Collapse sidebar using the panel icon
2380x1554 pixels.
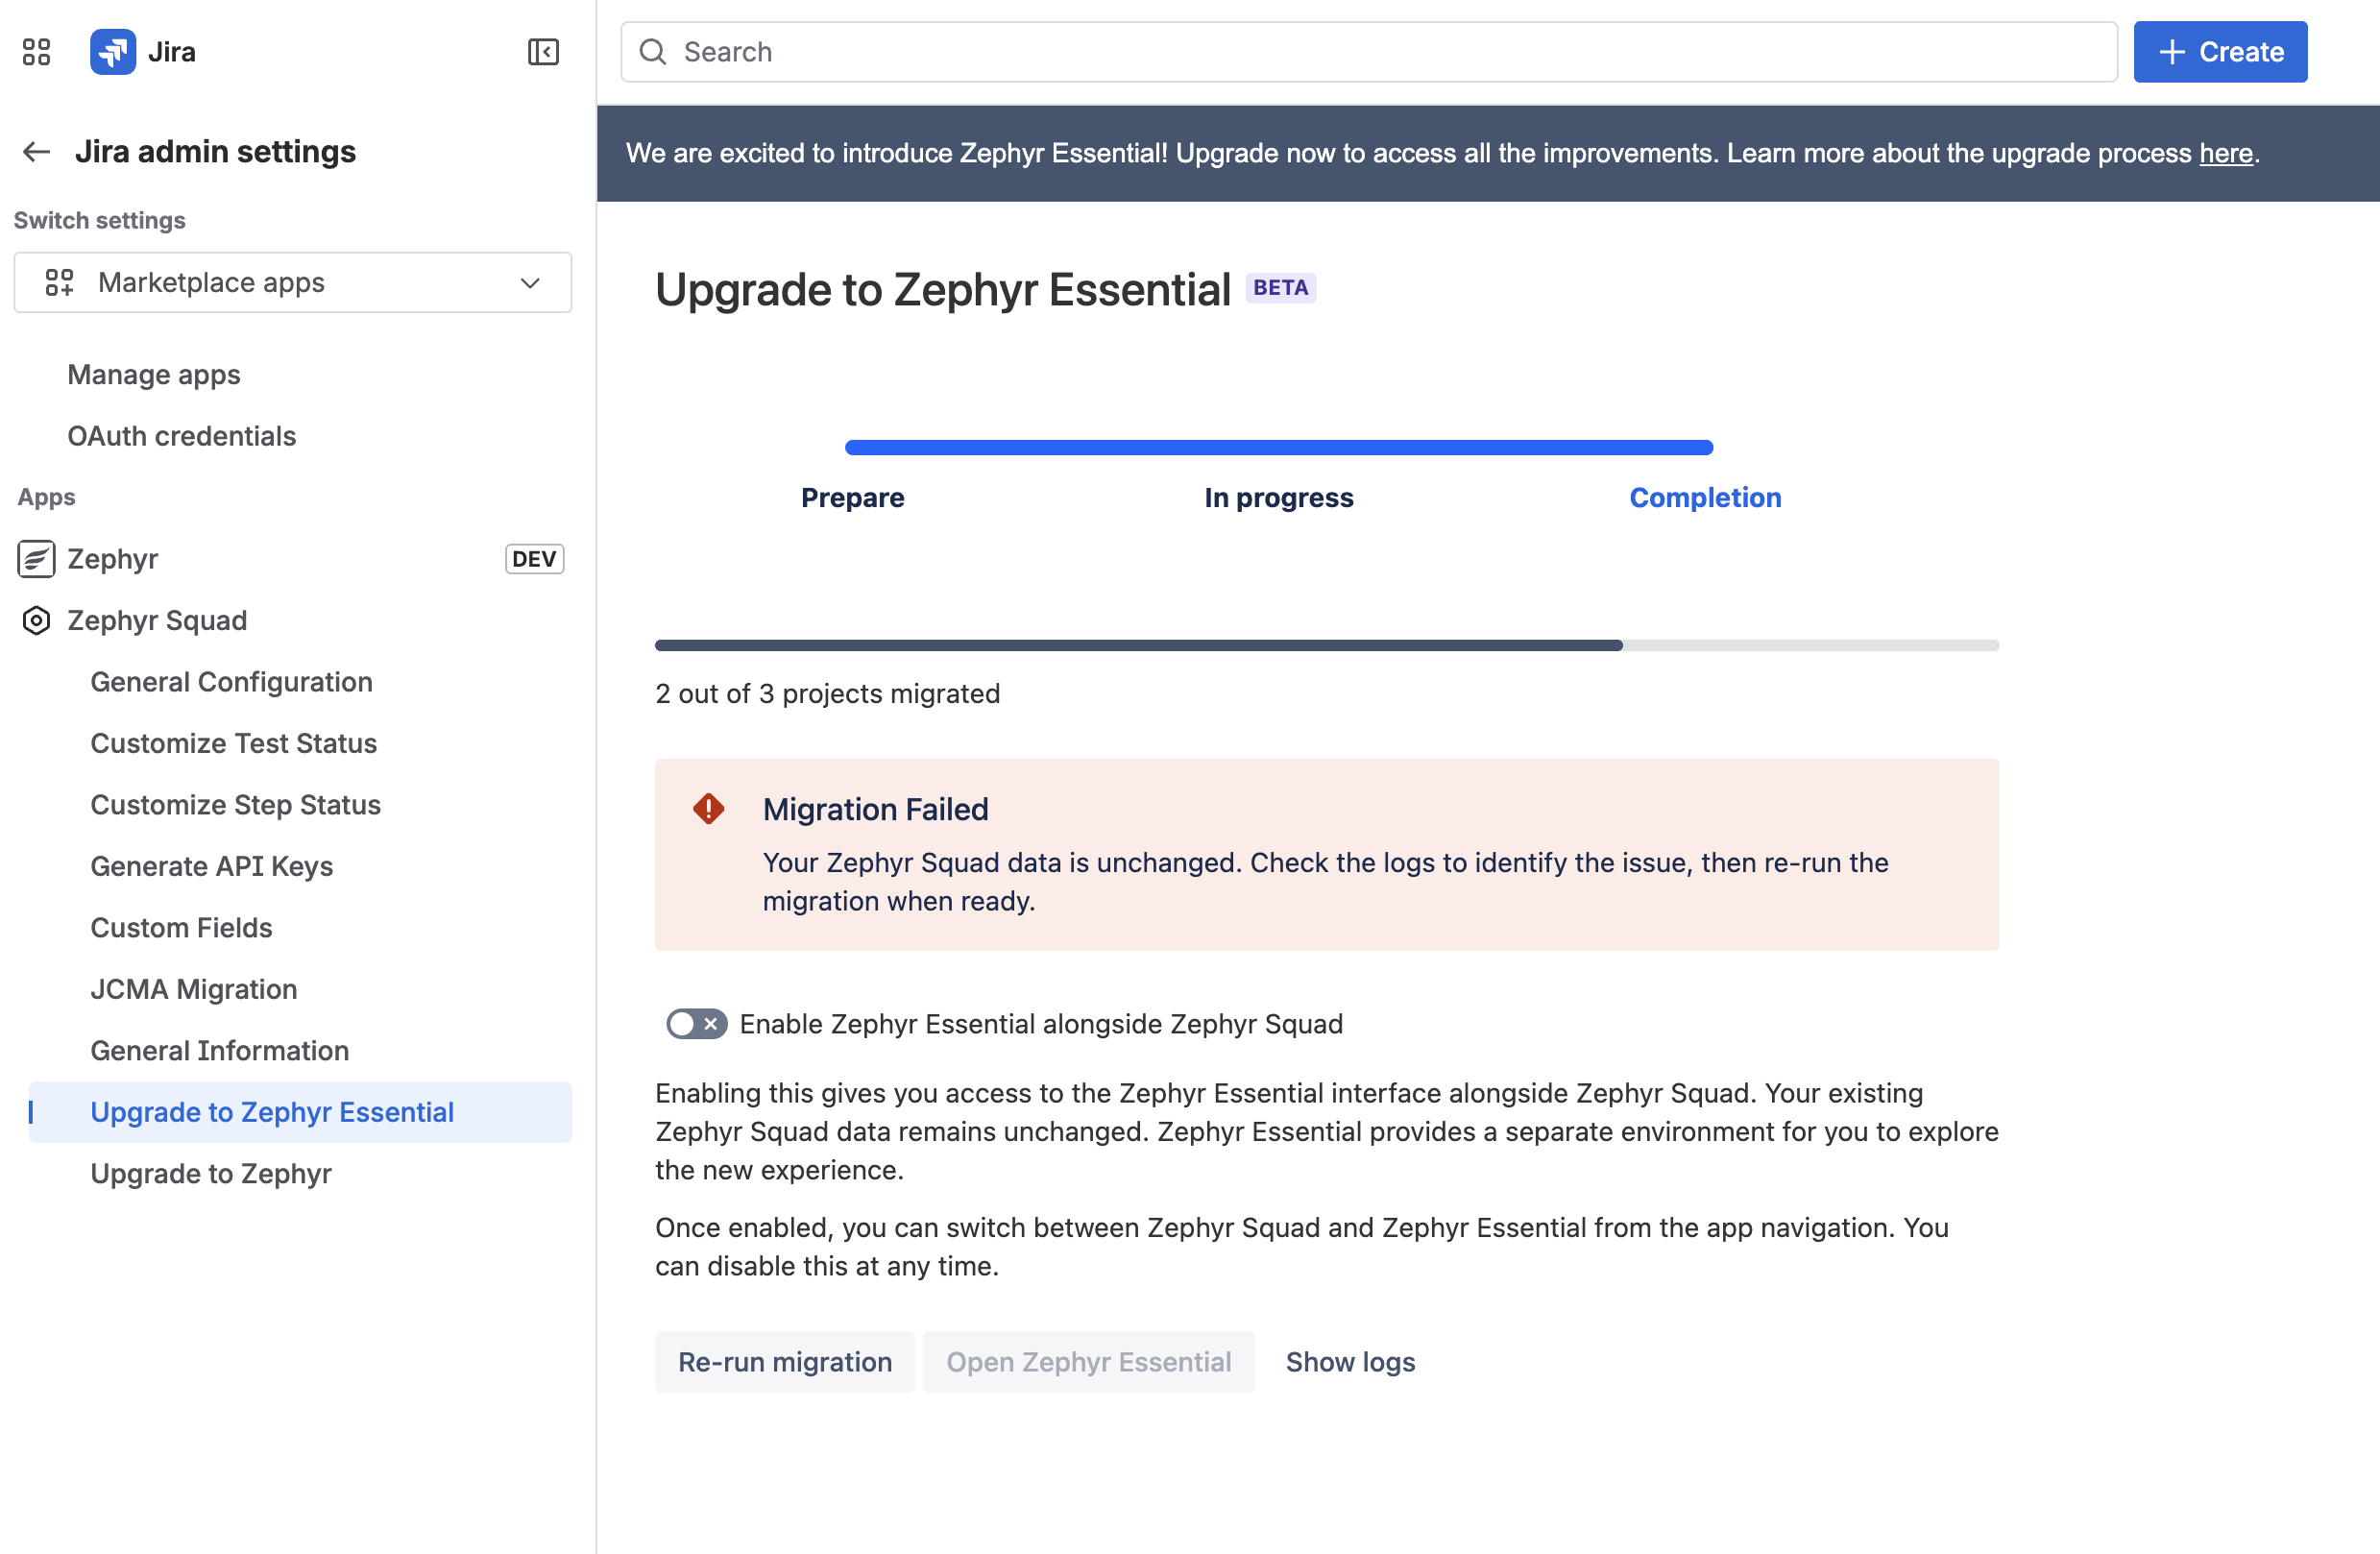[543, 52]
